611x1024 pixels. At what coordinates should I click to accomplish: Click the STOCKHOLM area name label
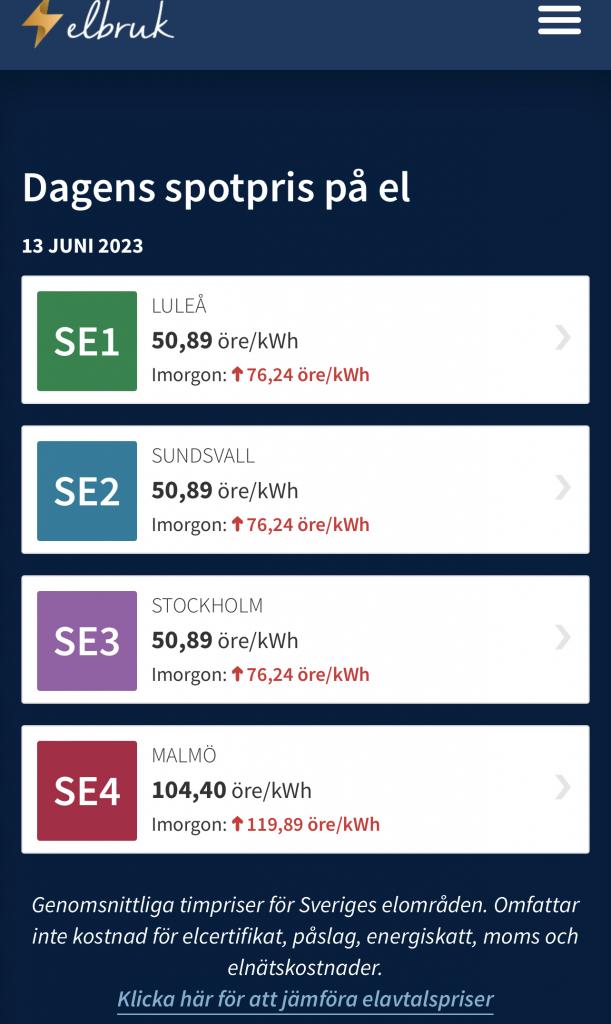pos(207,605)
